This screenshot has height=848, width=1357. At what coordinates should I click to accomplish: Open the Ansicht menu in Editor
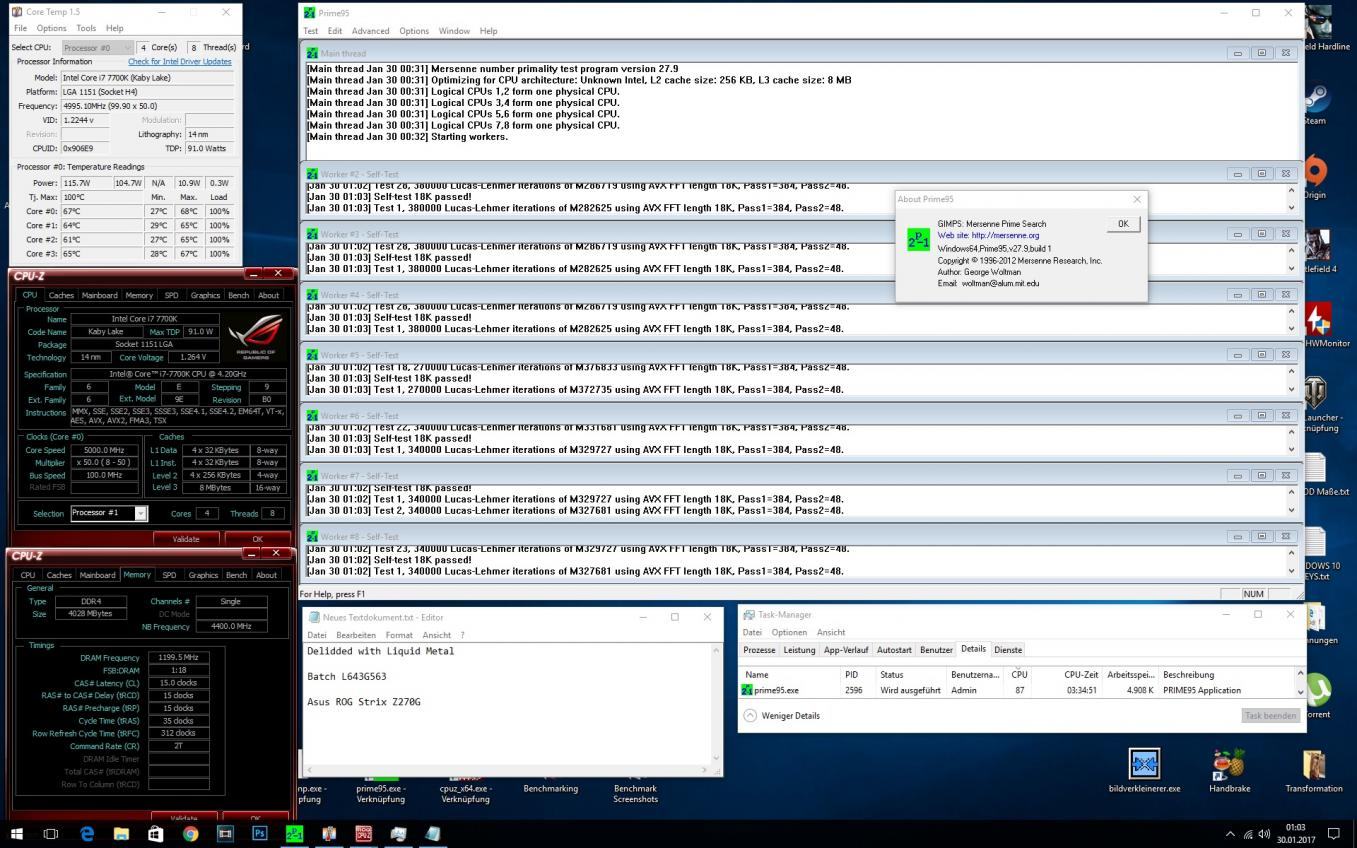pyautogui.click(x=436, y=635)
